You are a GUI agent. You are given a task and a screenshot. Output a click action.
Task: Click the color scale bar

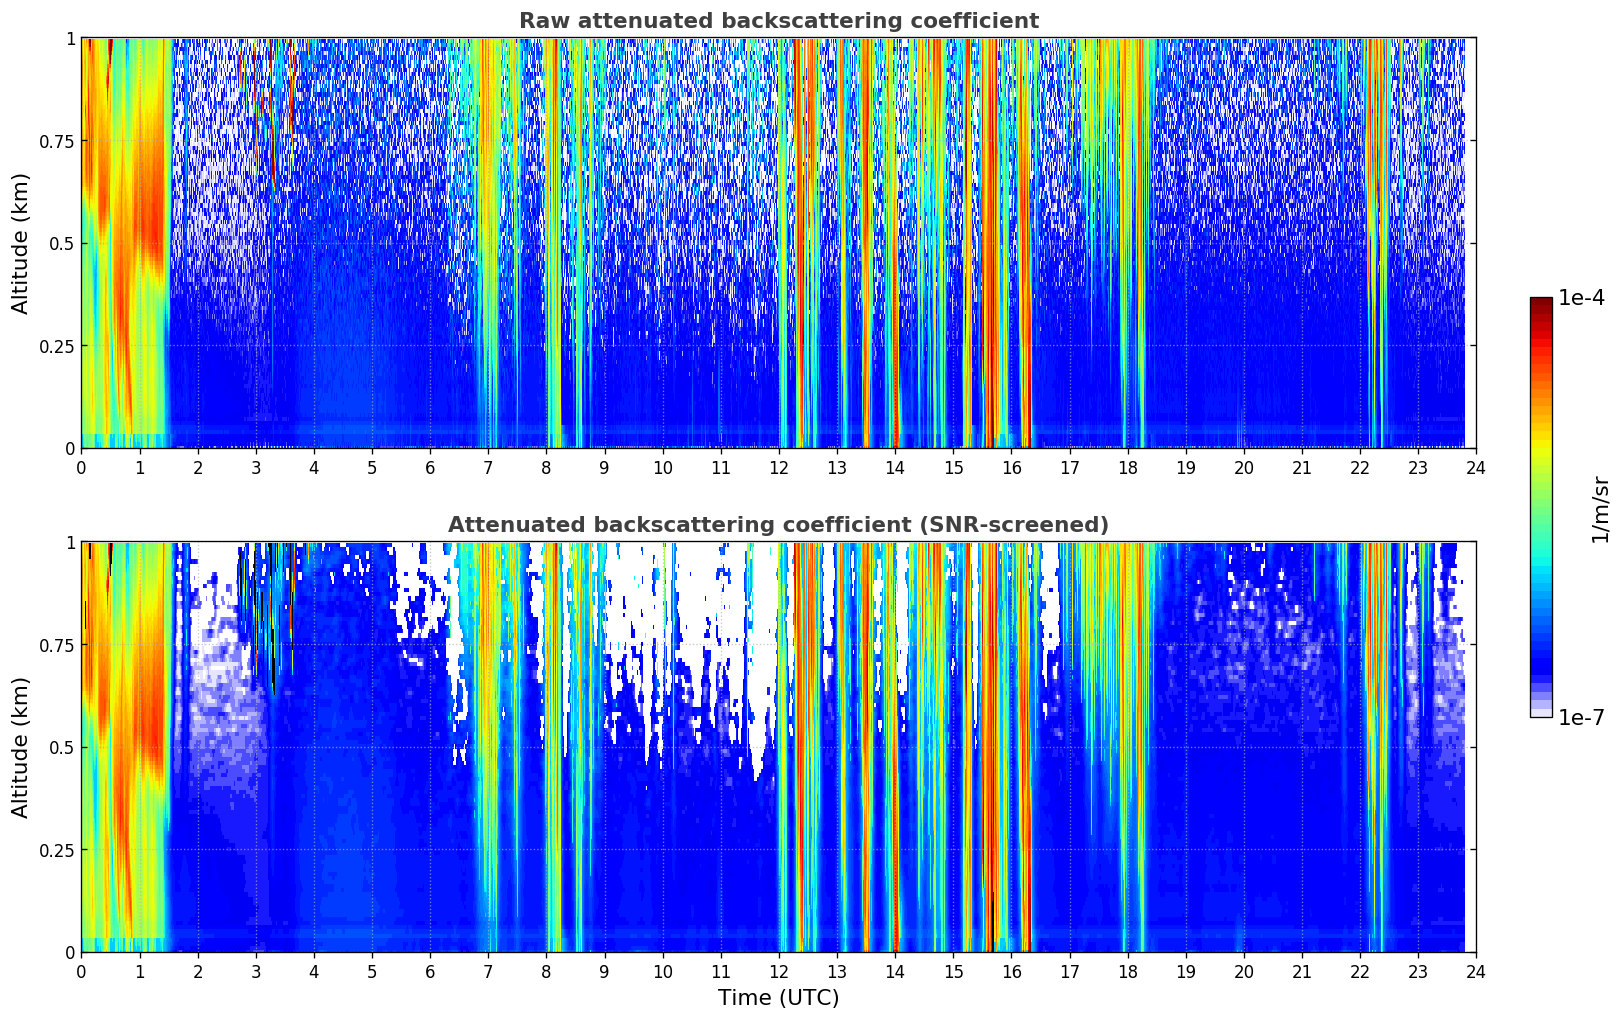tap(1541, 507)
